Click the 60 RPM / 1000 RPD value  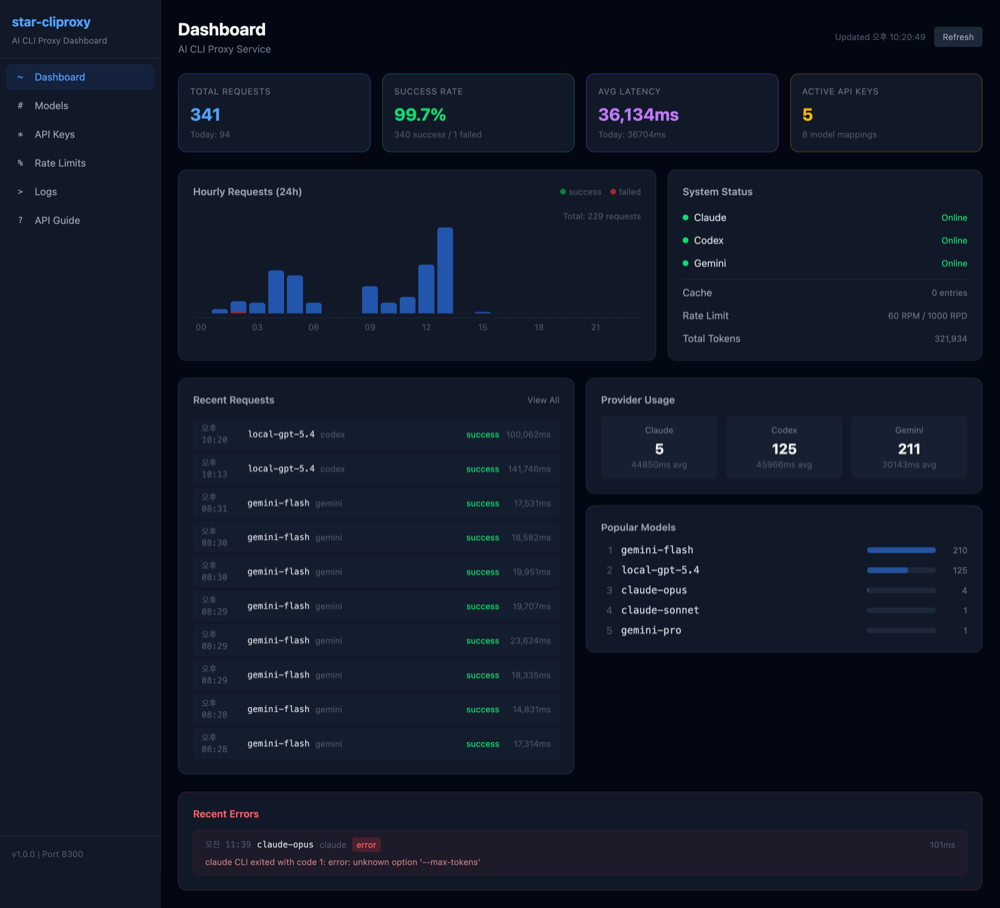point(927,316)
